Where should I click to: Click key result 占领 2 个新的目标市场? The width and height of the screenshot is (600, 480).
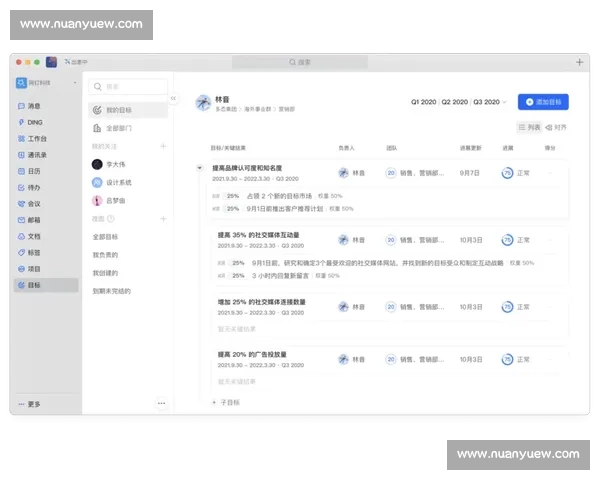[x=279, y=196]
